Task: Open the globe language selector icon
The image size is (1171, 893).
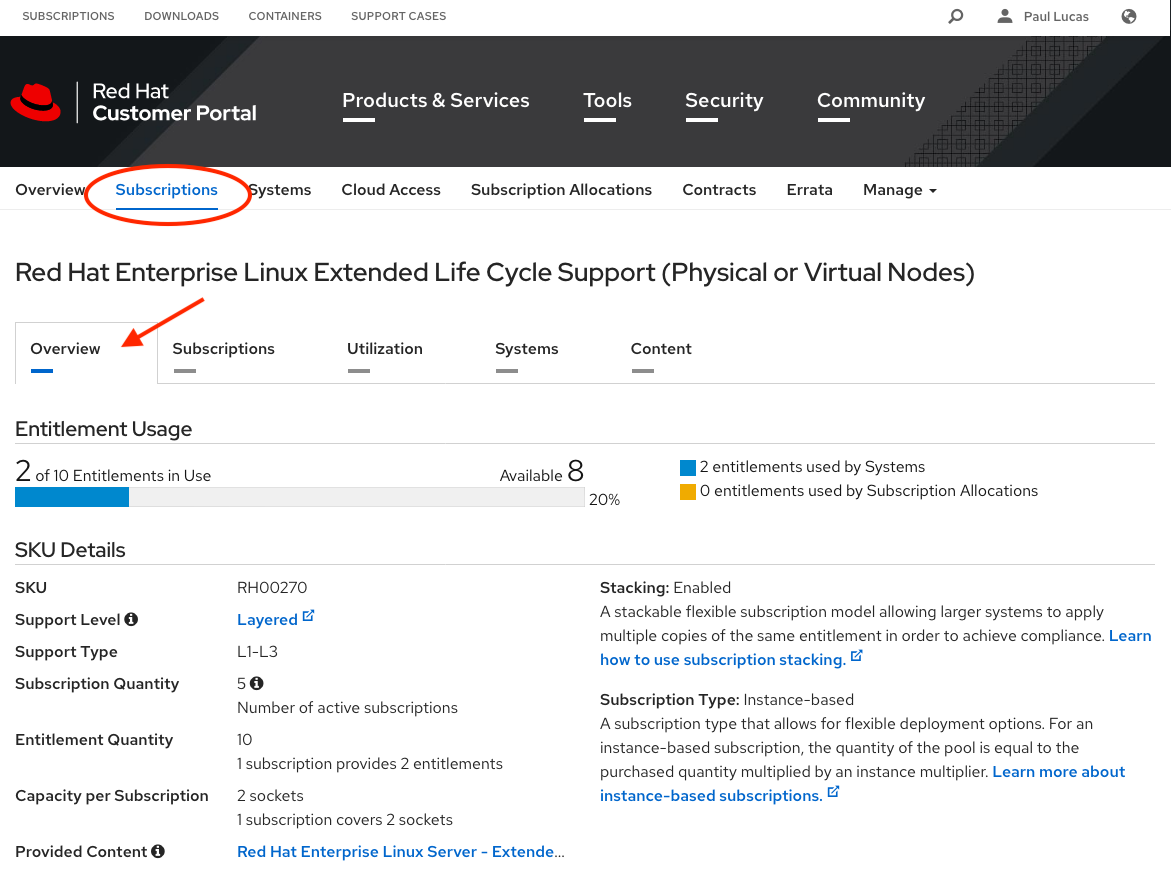Action: (x=1129, y=16)
